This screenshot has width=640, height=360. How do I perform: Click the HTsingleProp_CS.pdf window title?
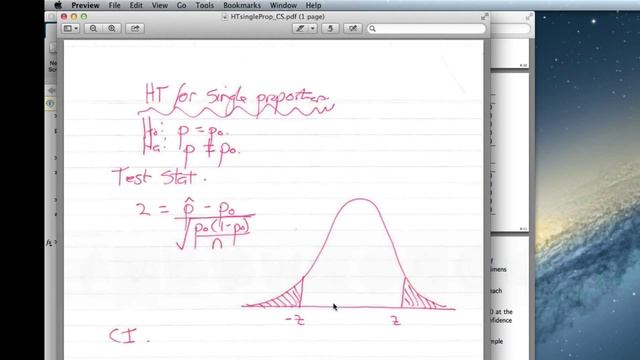tap(278, 17)
